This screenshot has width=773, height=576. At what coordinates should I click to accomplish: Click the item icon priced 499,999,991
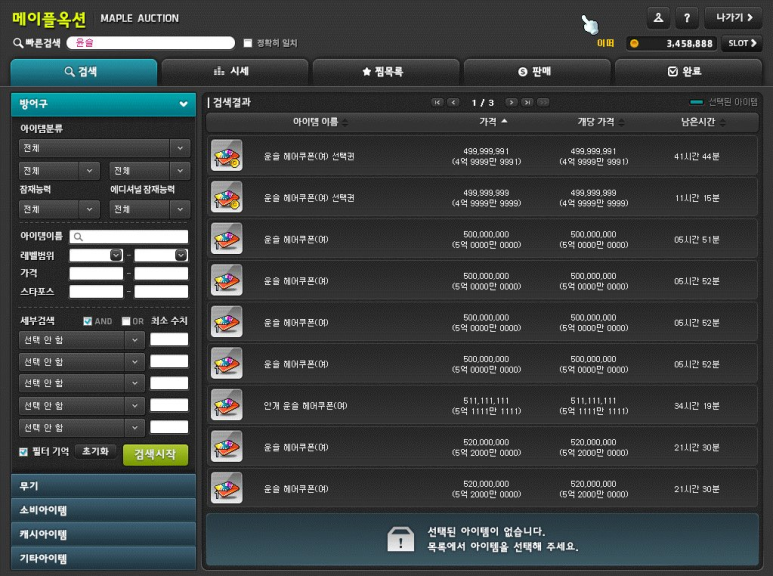coord(226,155)
